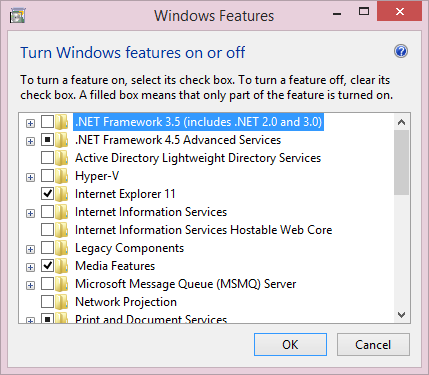Click folder icon beside Hostable Web Core
Image resolution: width=429 pixels, height=375 pixels.
62,230
